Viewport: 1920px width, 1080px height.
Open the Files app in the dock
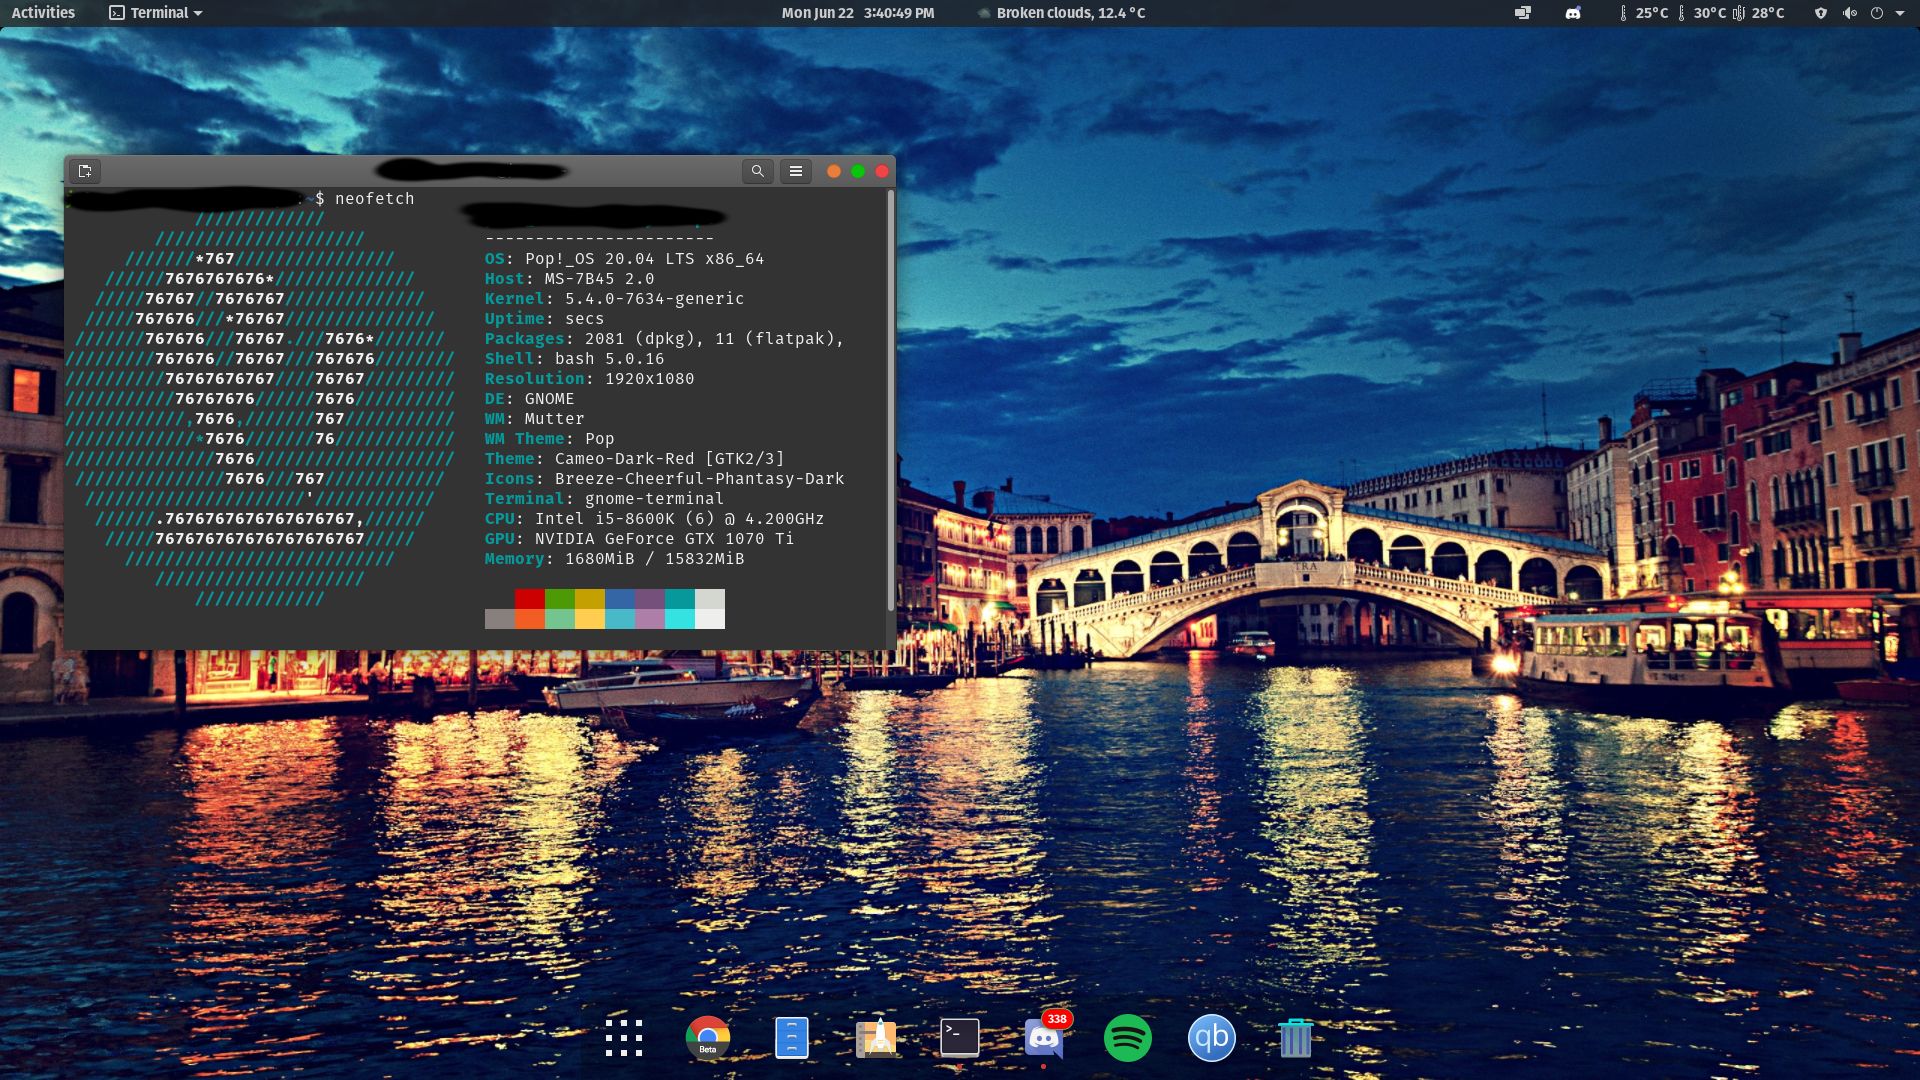pos(791,1038)
